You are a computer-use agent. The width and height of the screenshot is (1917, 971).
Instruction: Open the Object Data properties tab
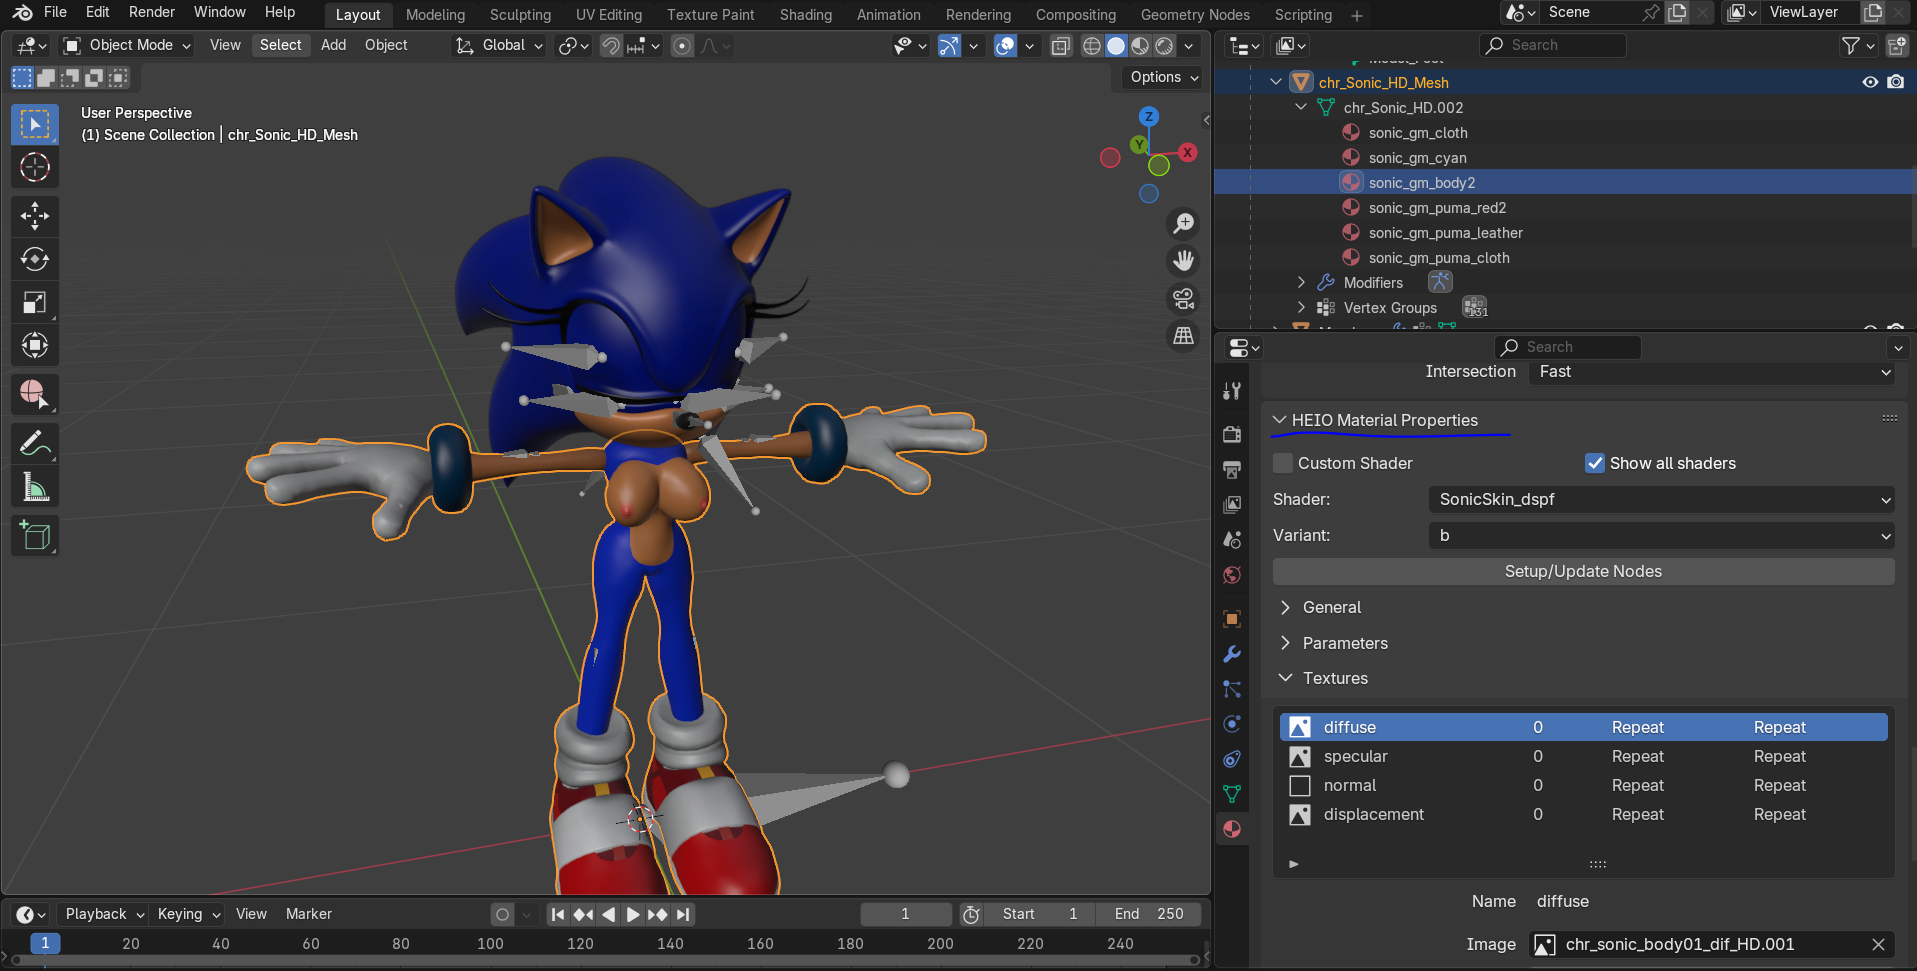point(1232,794)
